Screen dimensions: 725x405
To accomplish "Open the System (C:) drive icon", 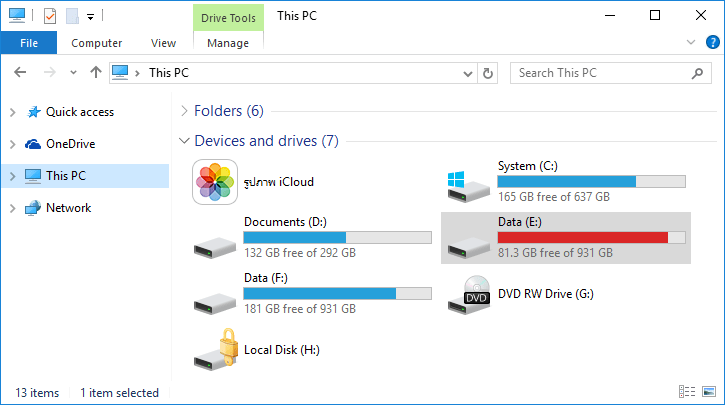I will [x=468, y=182].
